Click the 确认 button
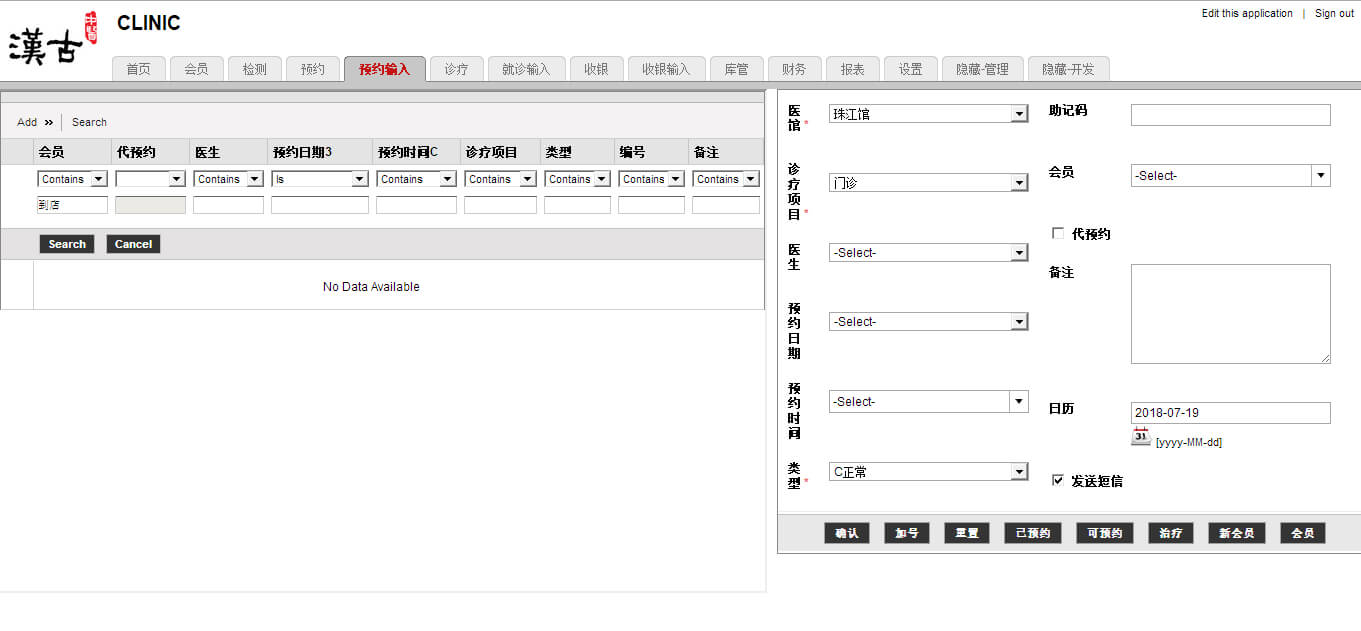 [847, 533]
